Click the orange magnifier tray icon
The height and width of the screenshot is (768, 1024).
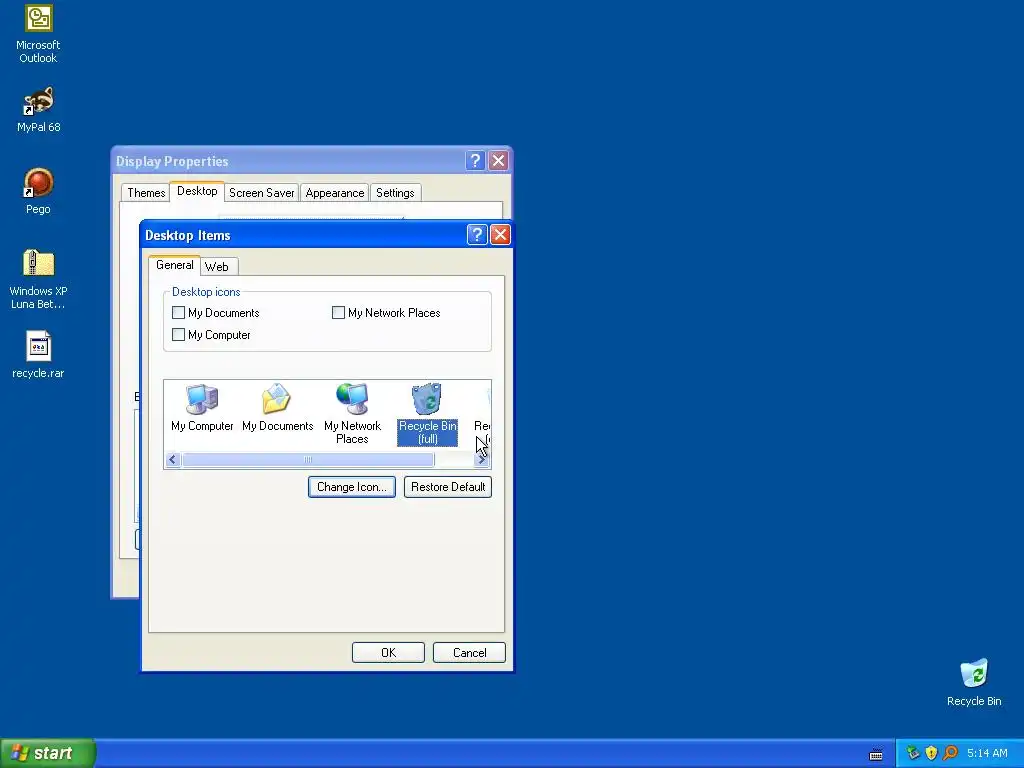pos(950,753)
